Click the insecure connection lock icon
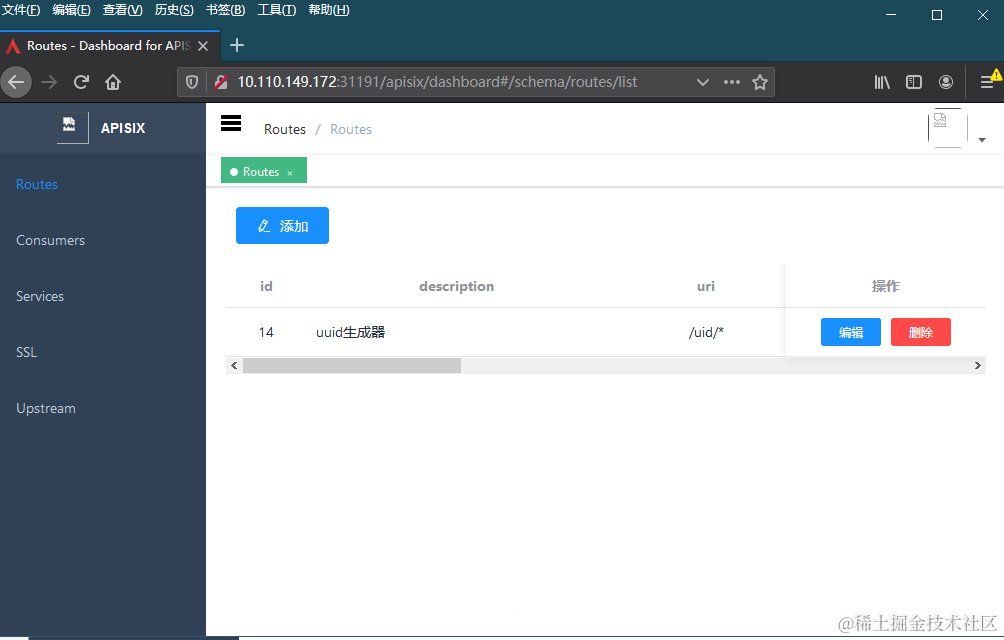Viewport: 1004px width, 640px height. tap(221, 82)
